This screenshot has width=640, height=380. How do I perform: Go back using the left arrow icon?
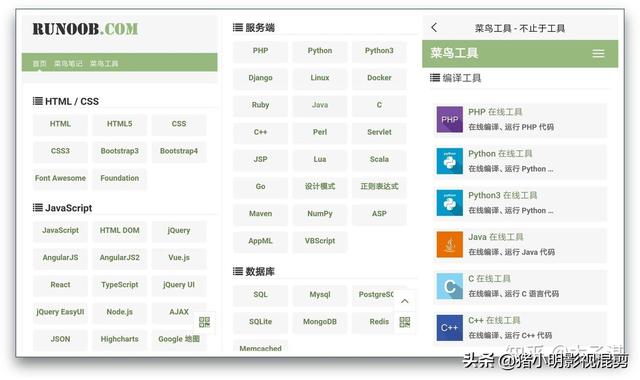[434, 28]
